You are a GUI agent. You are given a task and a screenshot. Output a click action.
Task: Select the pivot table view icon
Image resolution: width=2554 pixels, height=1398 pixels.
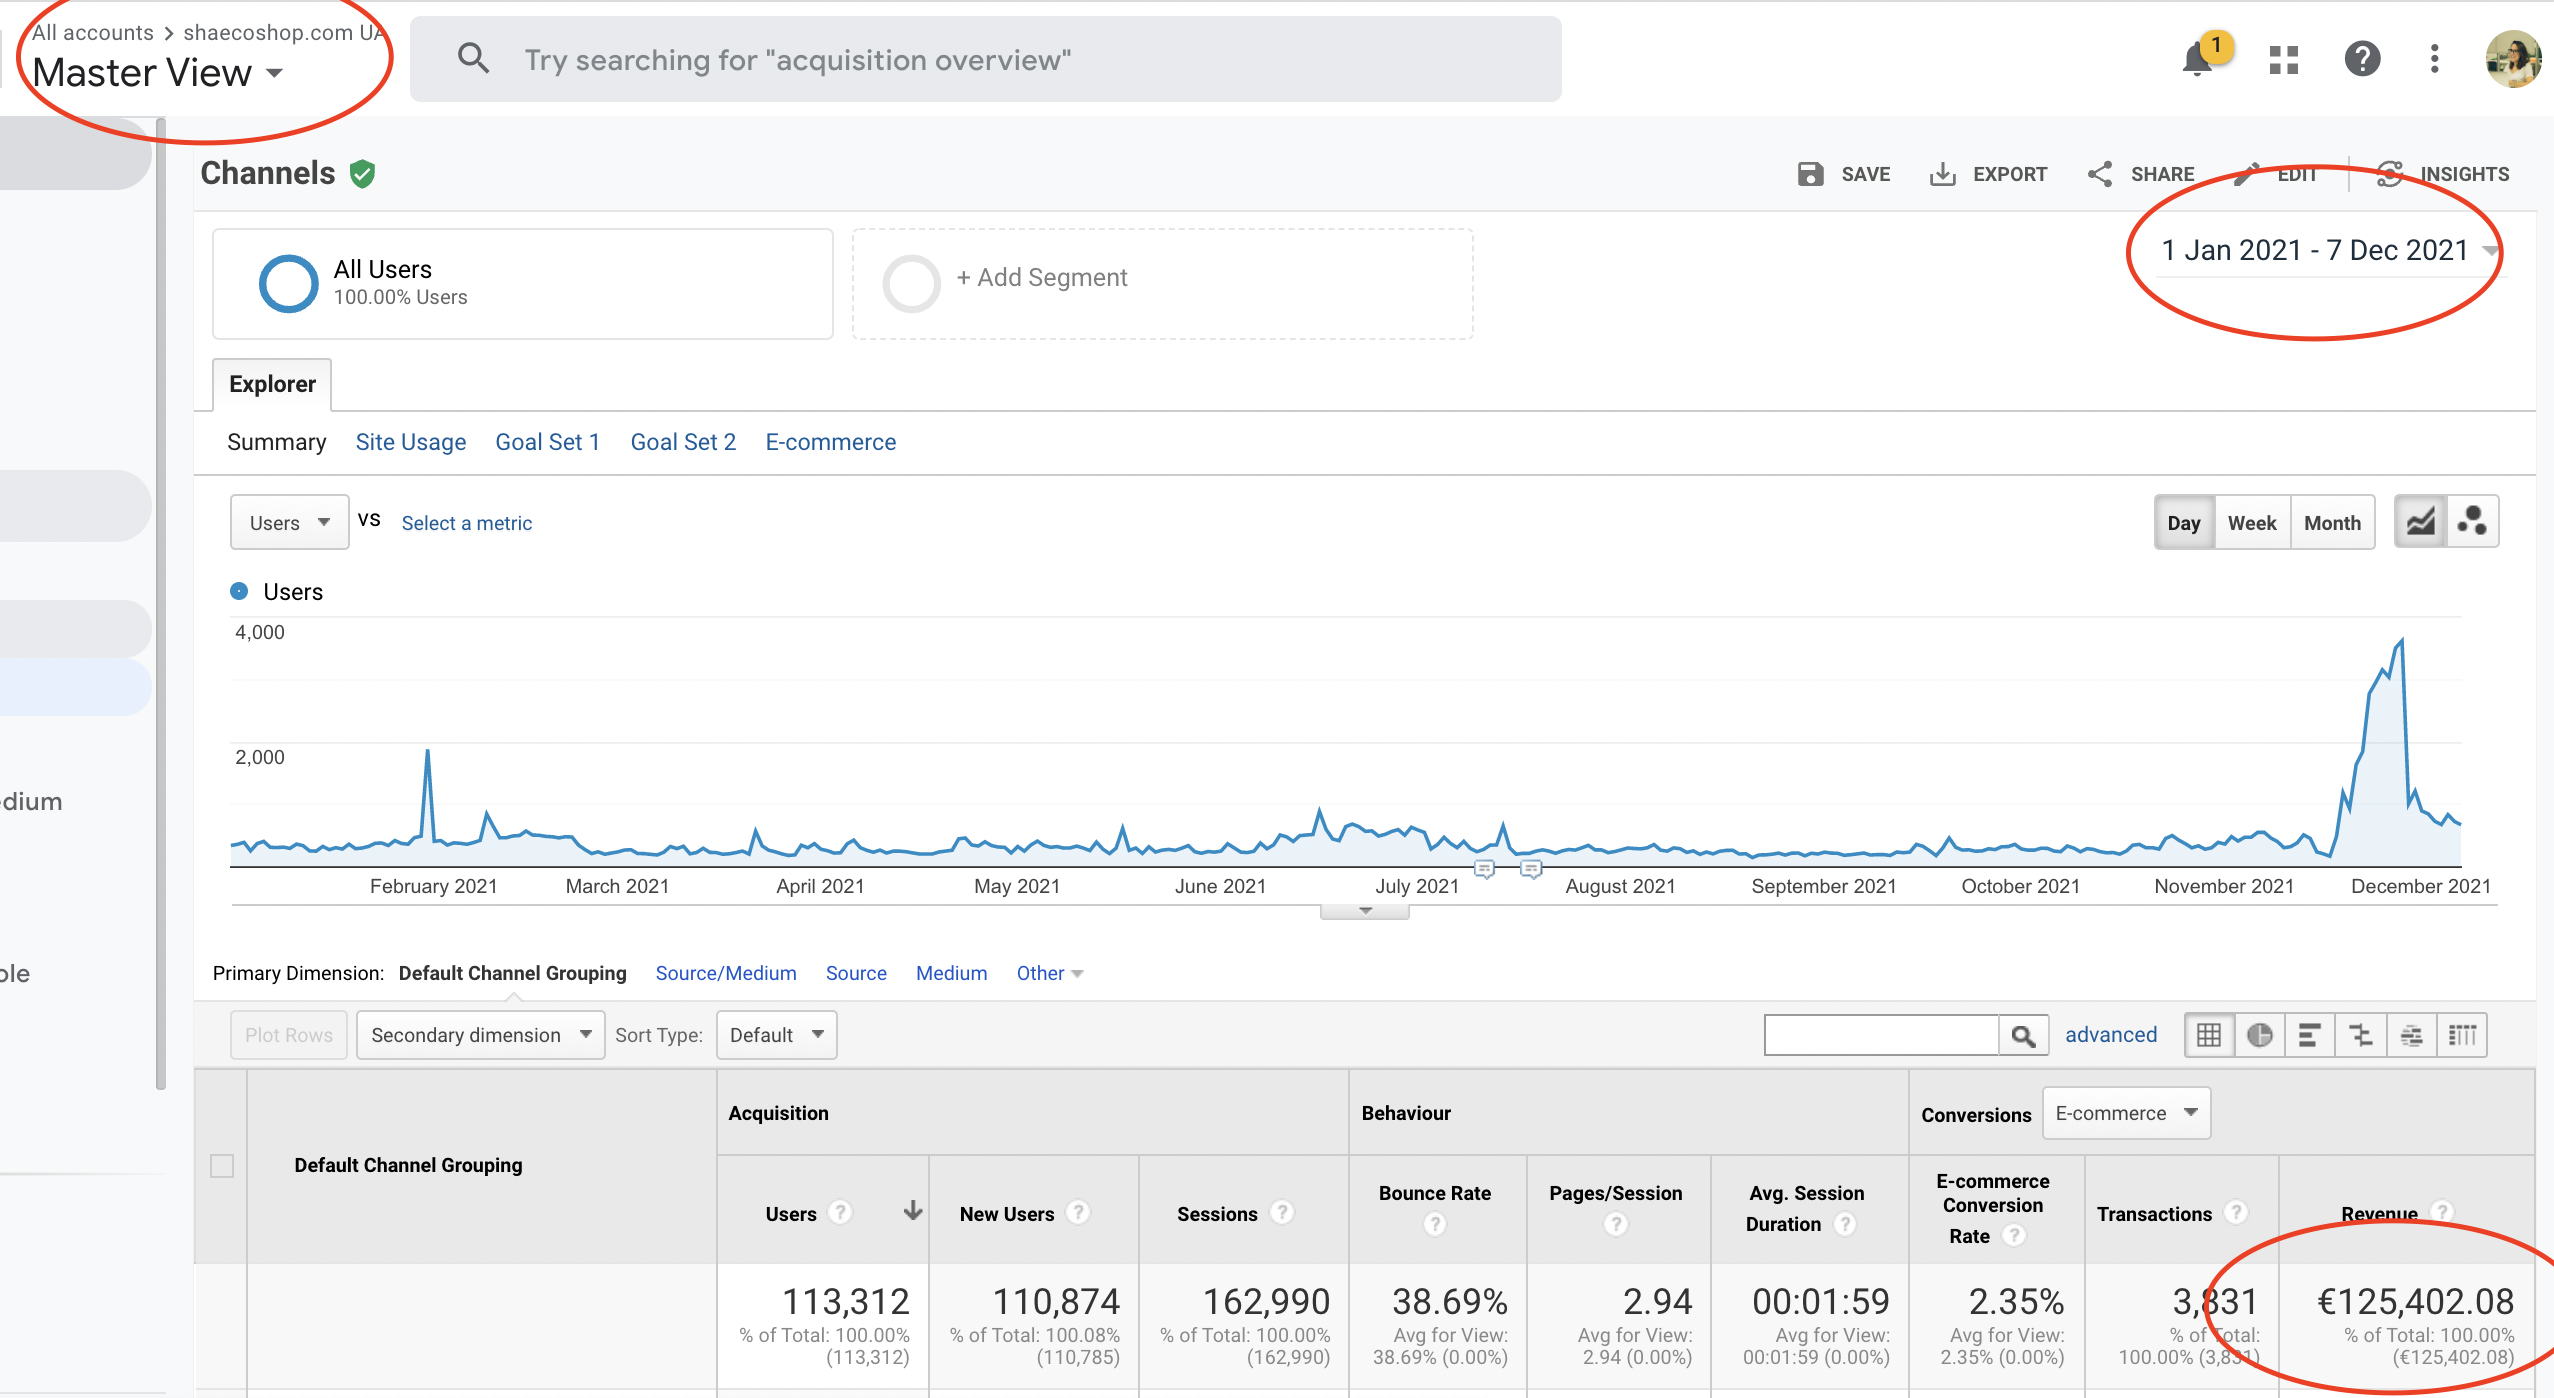tap(2462, 1035)
